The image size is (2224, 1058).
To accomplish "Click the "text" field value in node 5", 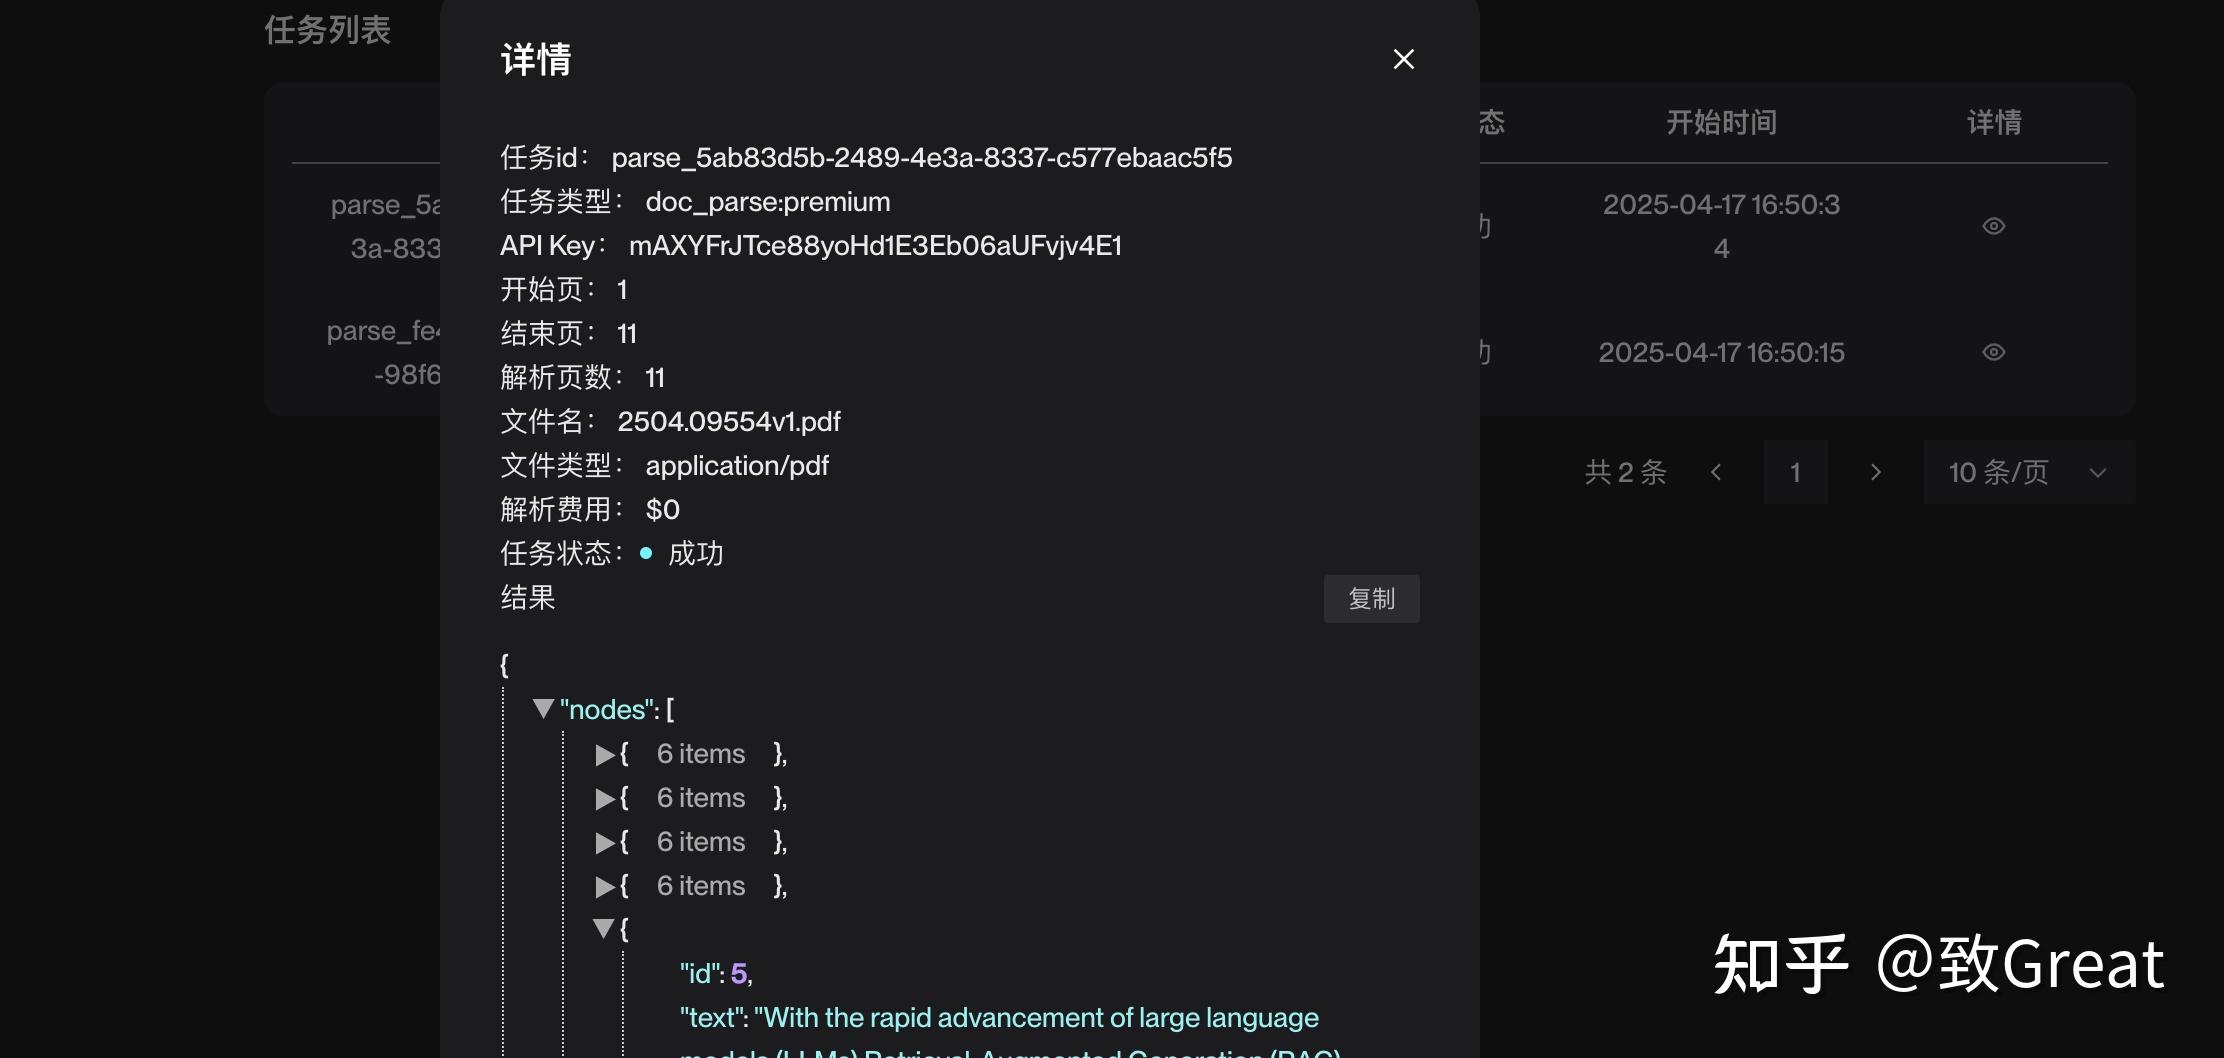I will (x=1036, y=1018).
